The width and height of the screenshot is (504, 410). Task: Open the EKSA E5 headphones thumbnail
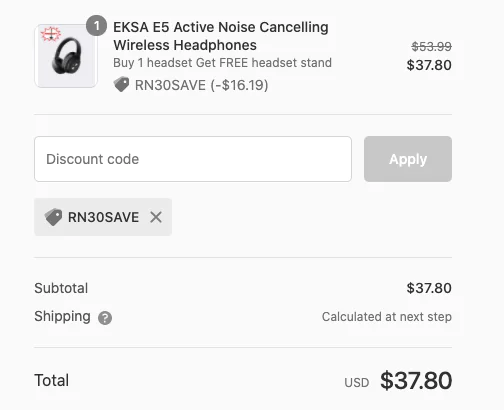66,56
